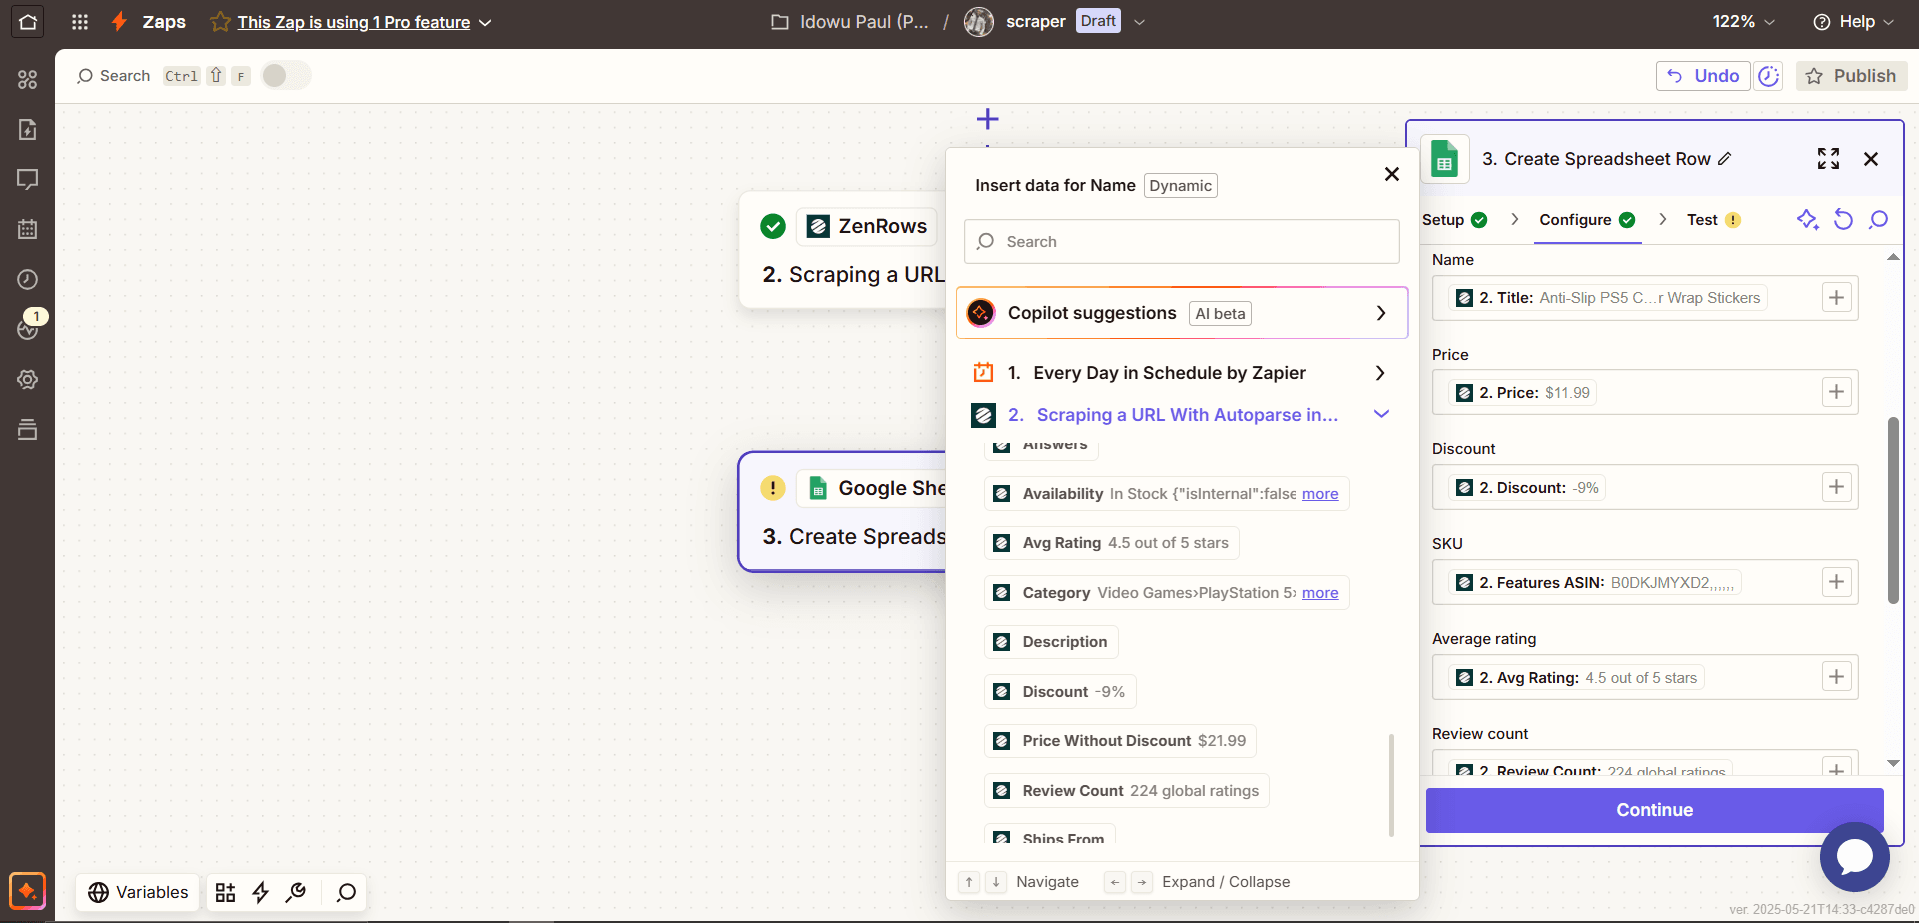Select the ZenRows Scraping a URL step
1919x923 pixels.
pyautogui.click(x=842, y=250)
